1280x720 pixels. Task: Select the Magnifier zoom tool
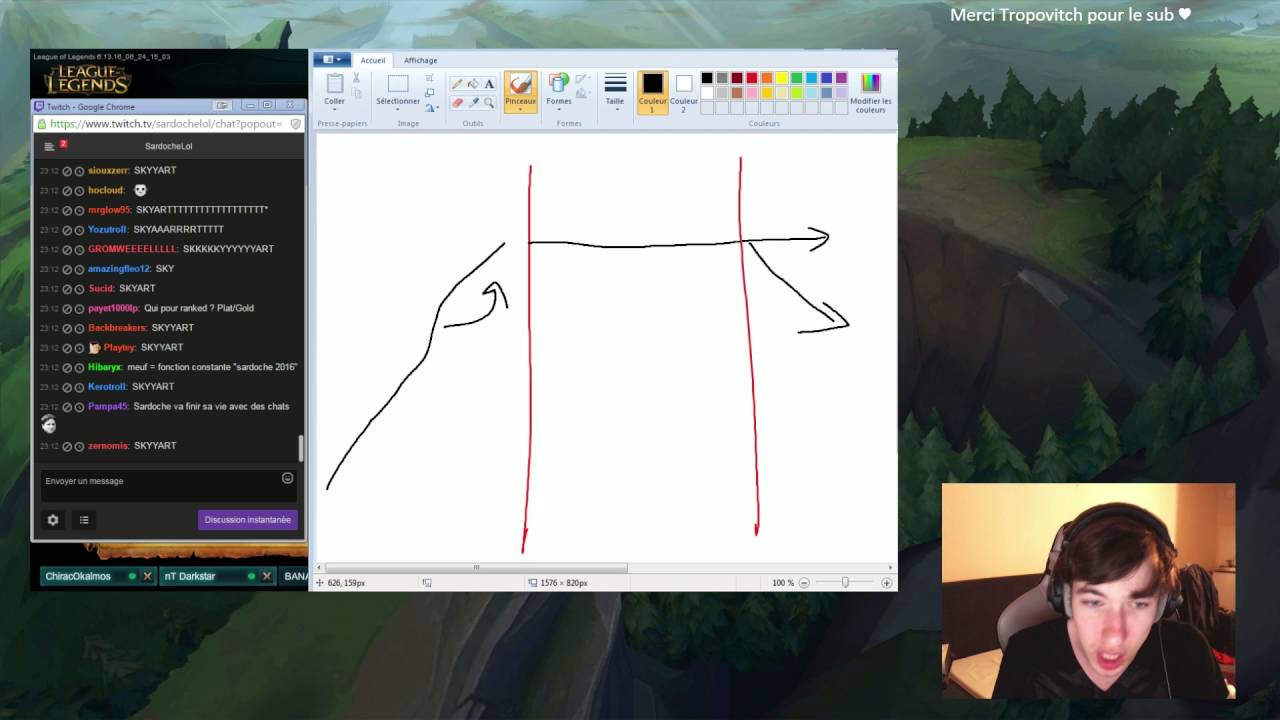(489, 102)
